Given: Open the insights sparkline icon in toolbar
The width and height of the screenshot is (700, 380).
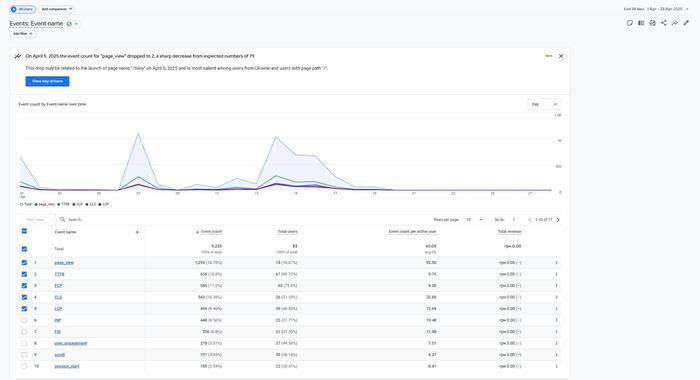Looking at the screenshot, I should (675, 23).
